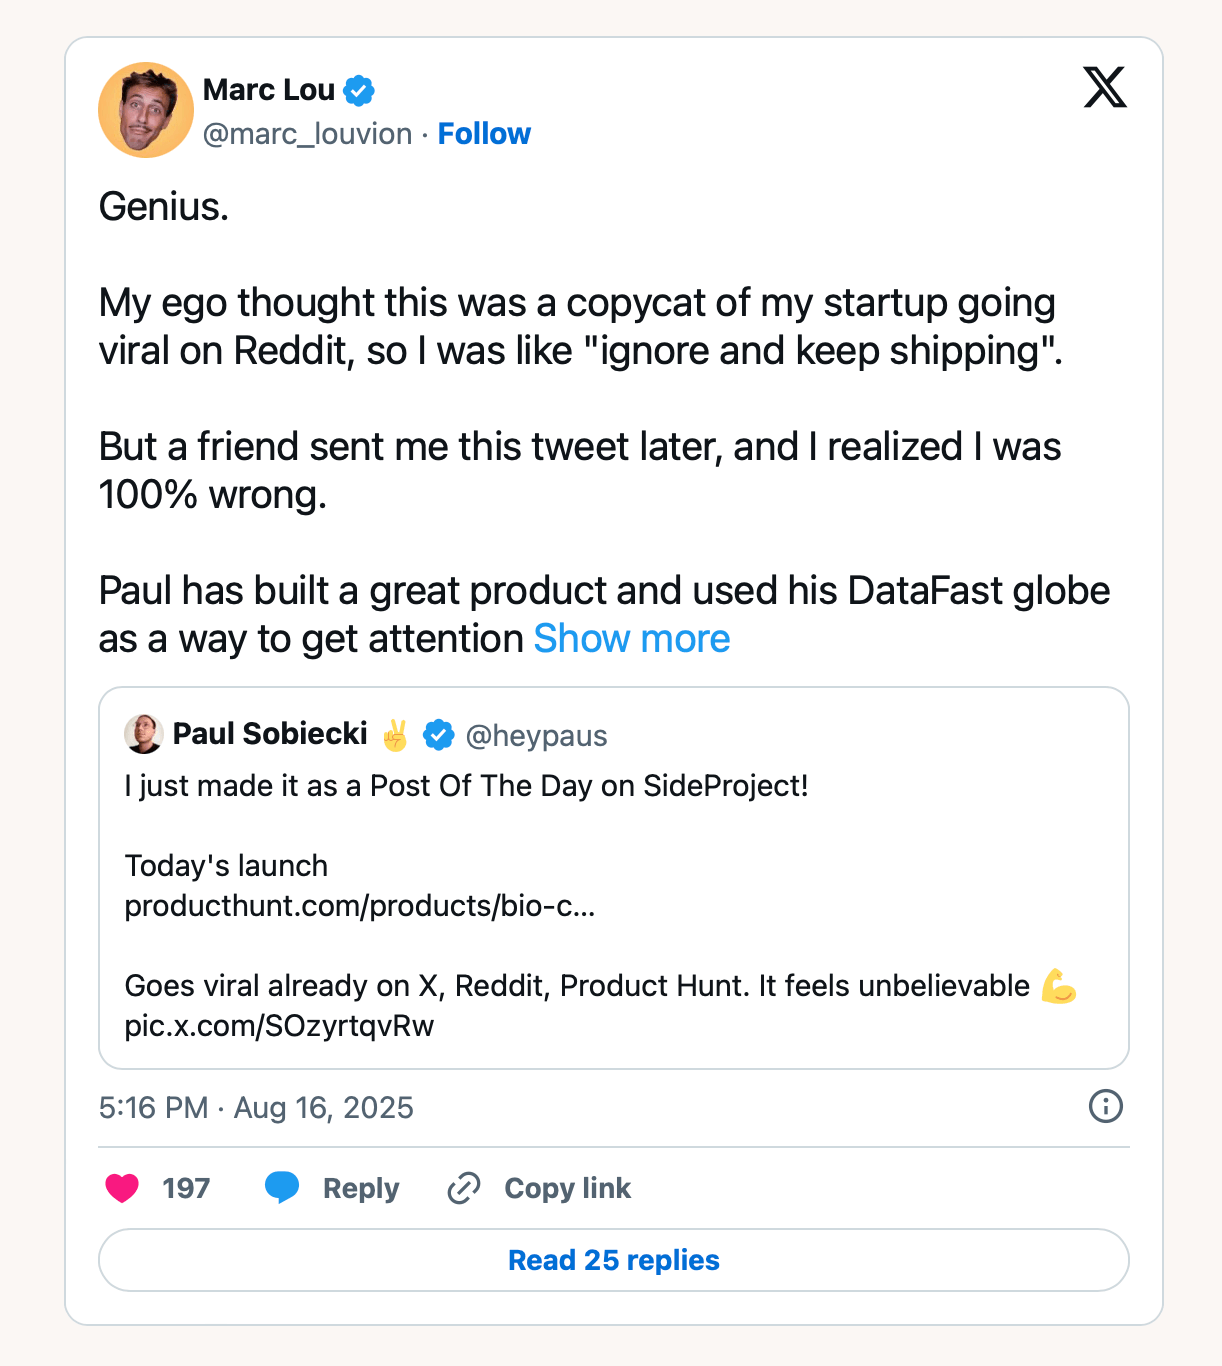Expand the tweet with Show more
This screenshot has height=1366, width=1222.
(x=632, y=638)
